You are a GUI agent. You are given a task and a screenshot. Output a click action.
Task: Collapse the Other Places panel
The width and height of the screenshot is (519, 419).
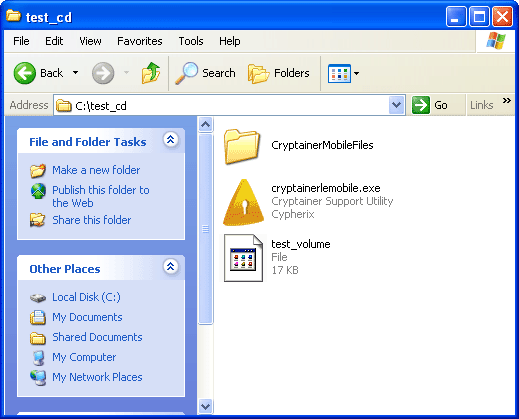(x=171, y=266)
